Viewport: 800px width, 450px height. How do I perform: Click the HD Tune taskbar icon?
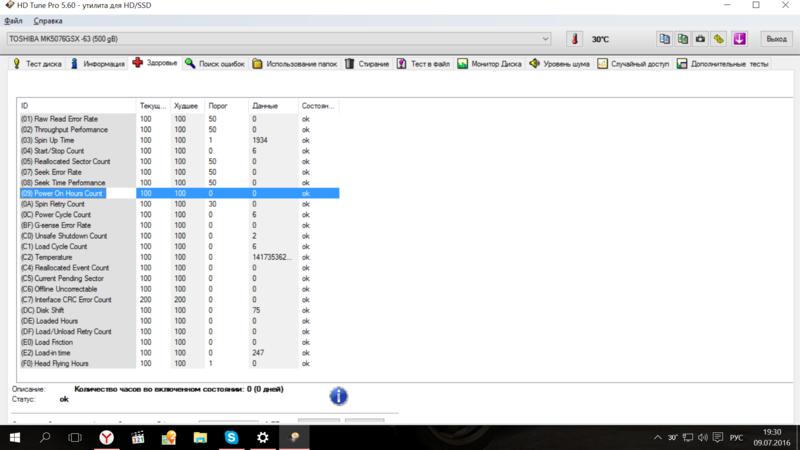click(x=294, y=437)
